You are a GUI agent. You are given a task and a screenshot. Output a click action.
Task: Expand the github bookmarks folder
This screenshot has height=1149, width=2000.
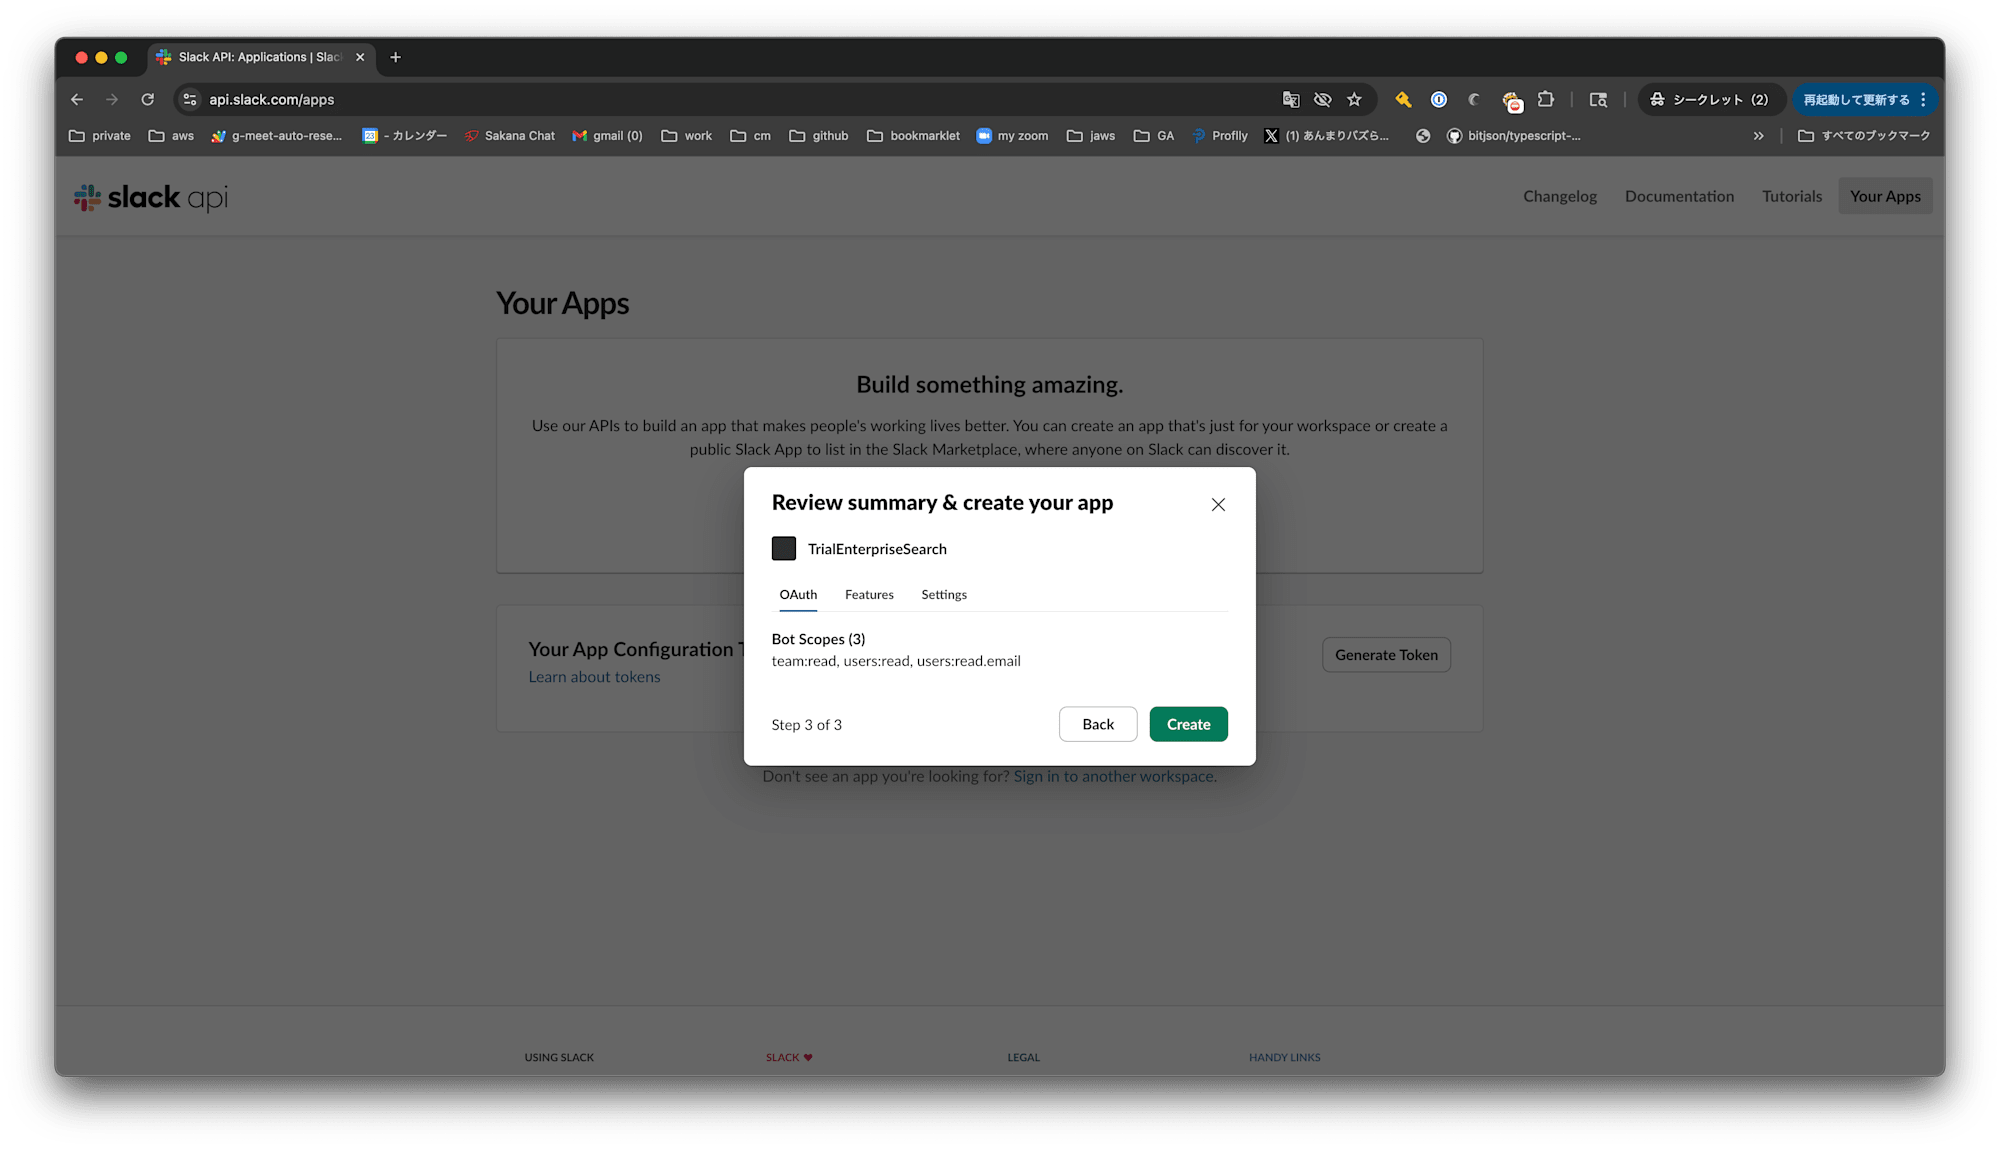[x=819, y=136]
